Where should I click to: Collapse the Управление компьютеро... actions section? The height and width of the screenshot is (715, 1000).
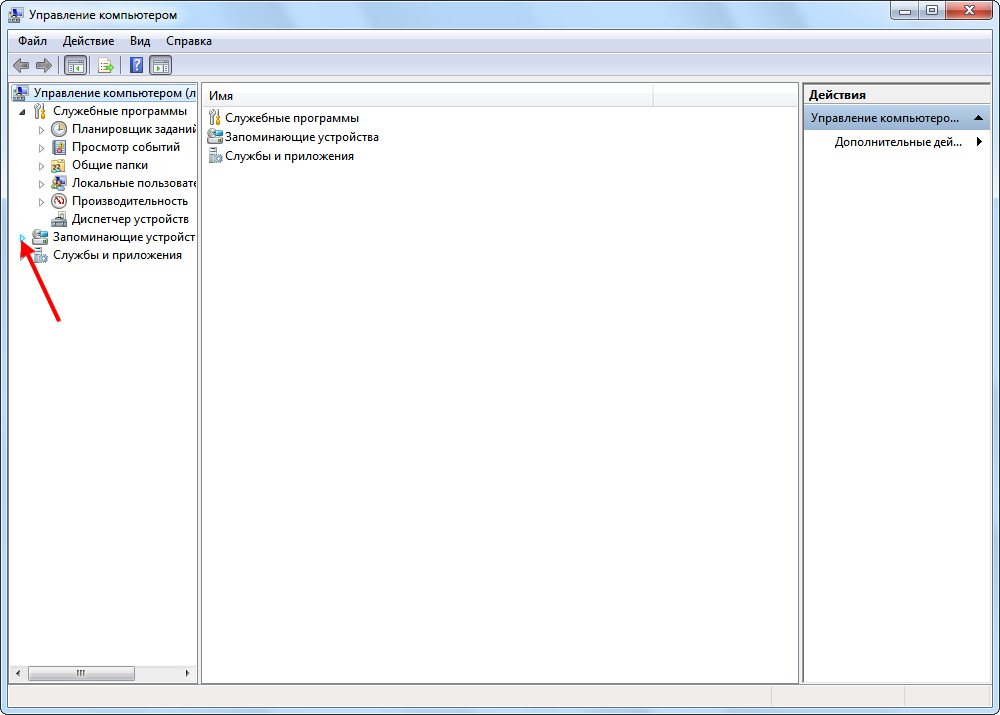(978, 118)
